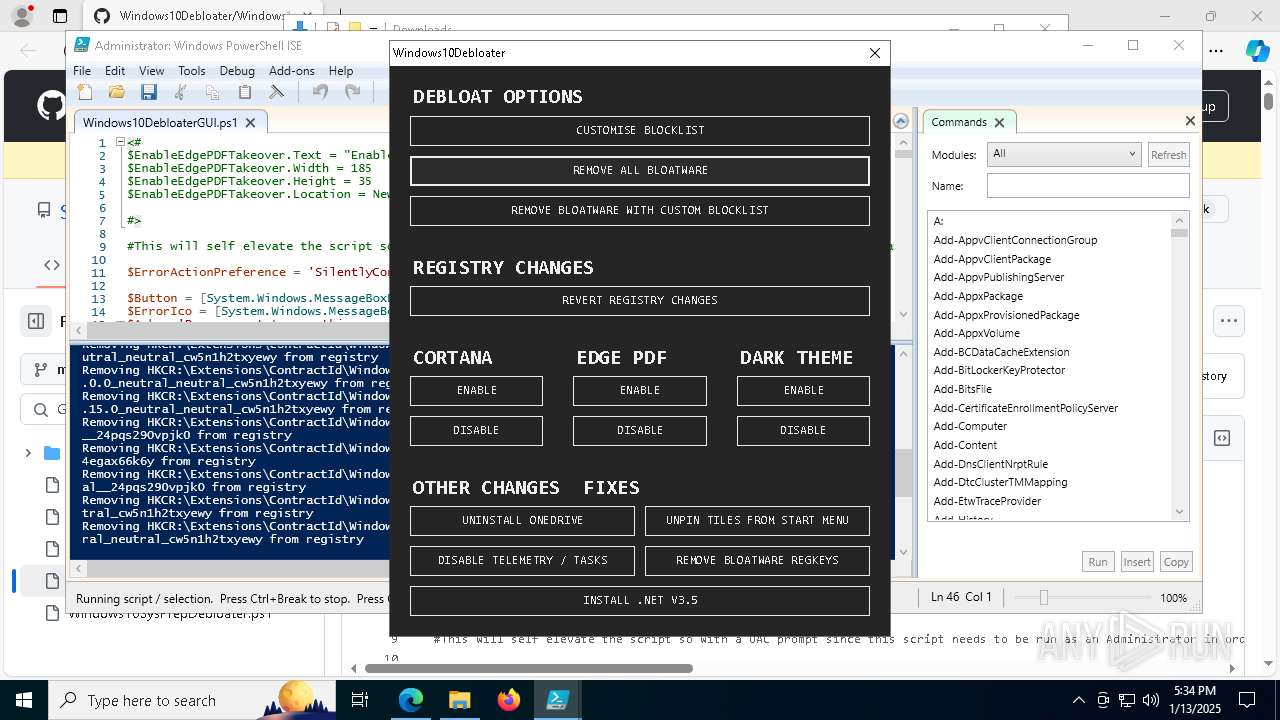Click Install .NET V3.5 button

point(640,600)
